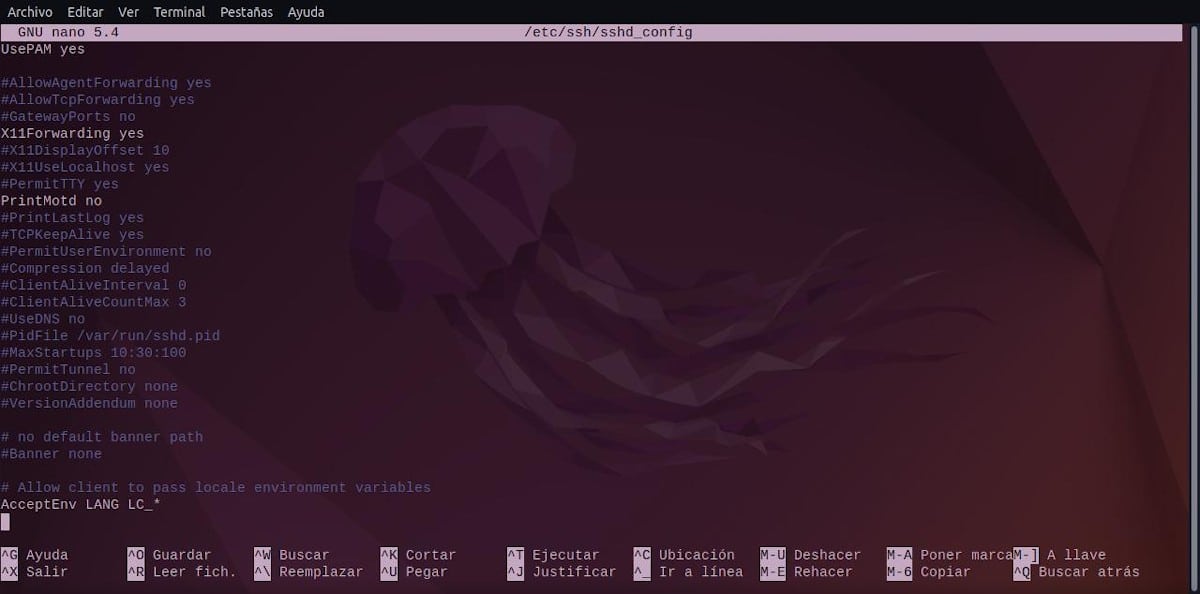Open the Archivo menu
Viewport: 1200px width, 594px height.
29,12
